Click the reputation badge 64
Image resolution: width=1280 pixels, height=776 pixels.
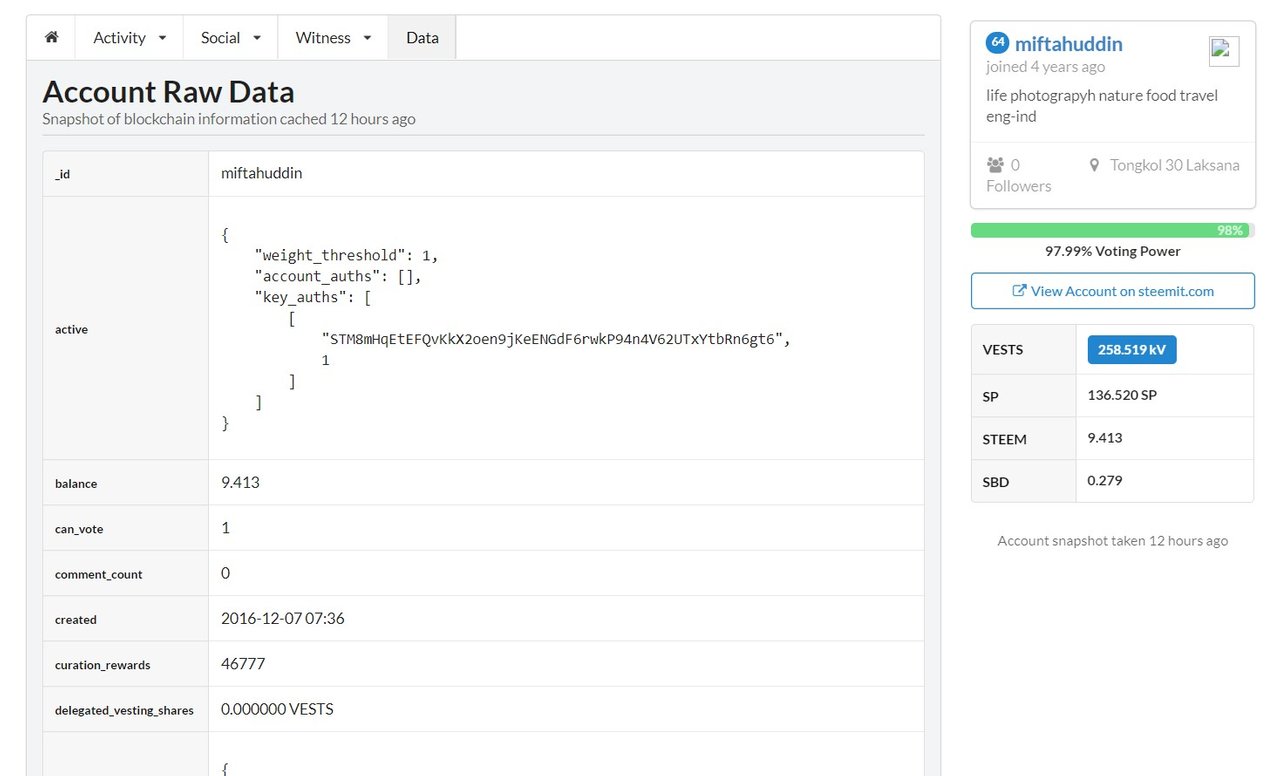[997, 43]
